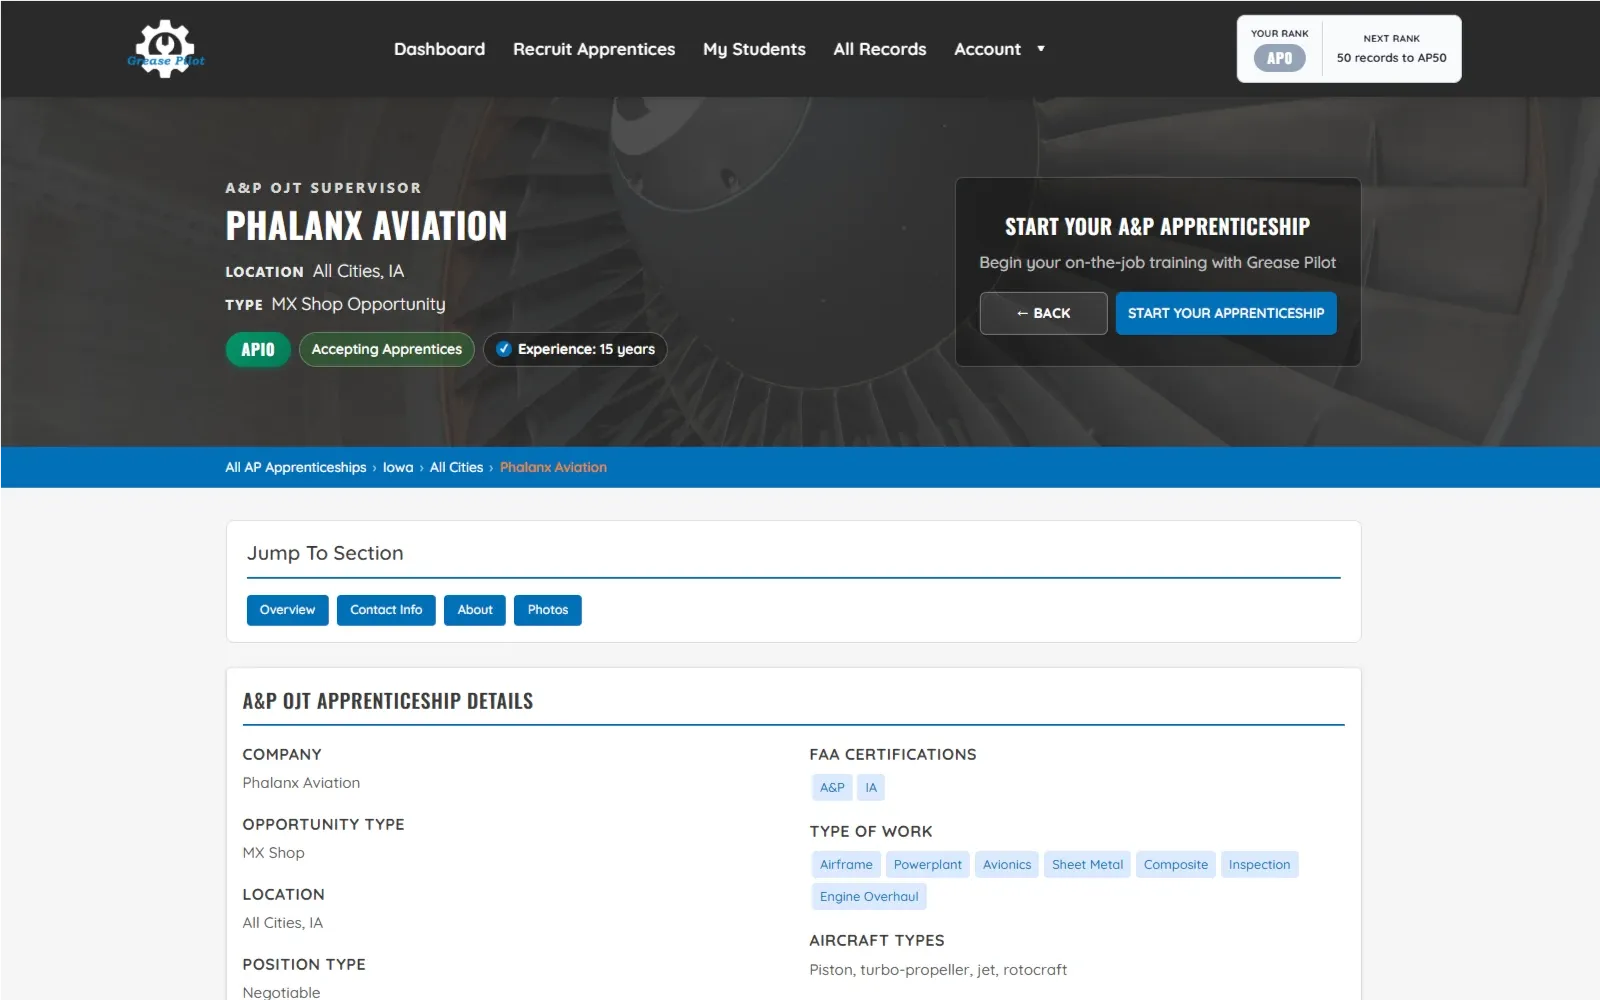This screenshot has height=1000, width=1600.
Task: Click the IA certification tag
Action: click(871, 788)
